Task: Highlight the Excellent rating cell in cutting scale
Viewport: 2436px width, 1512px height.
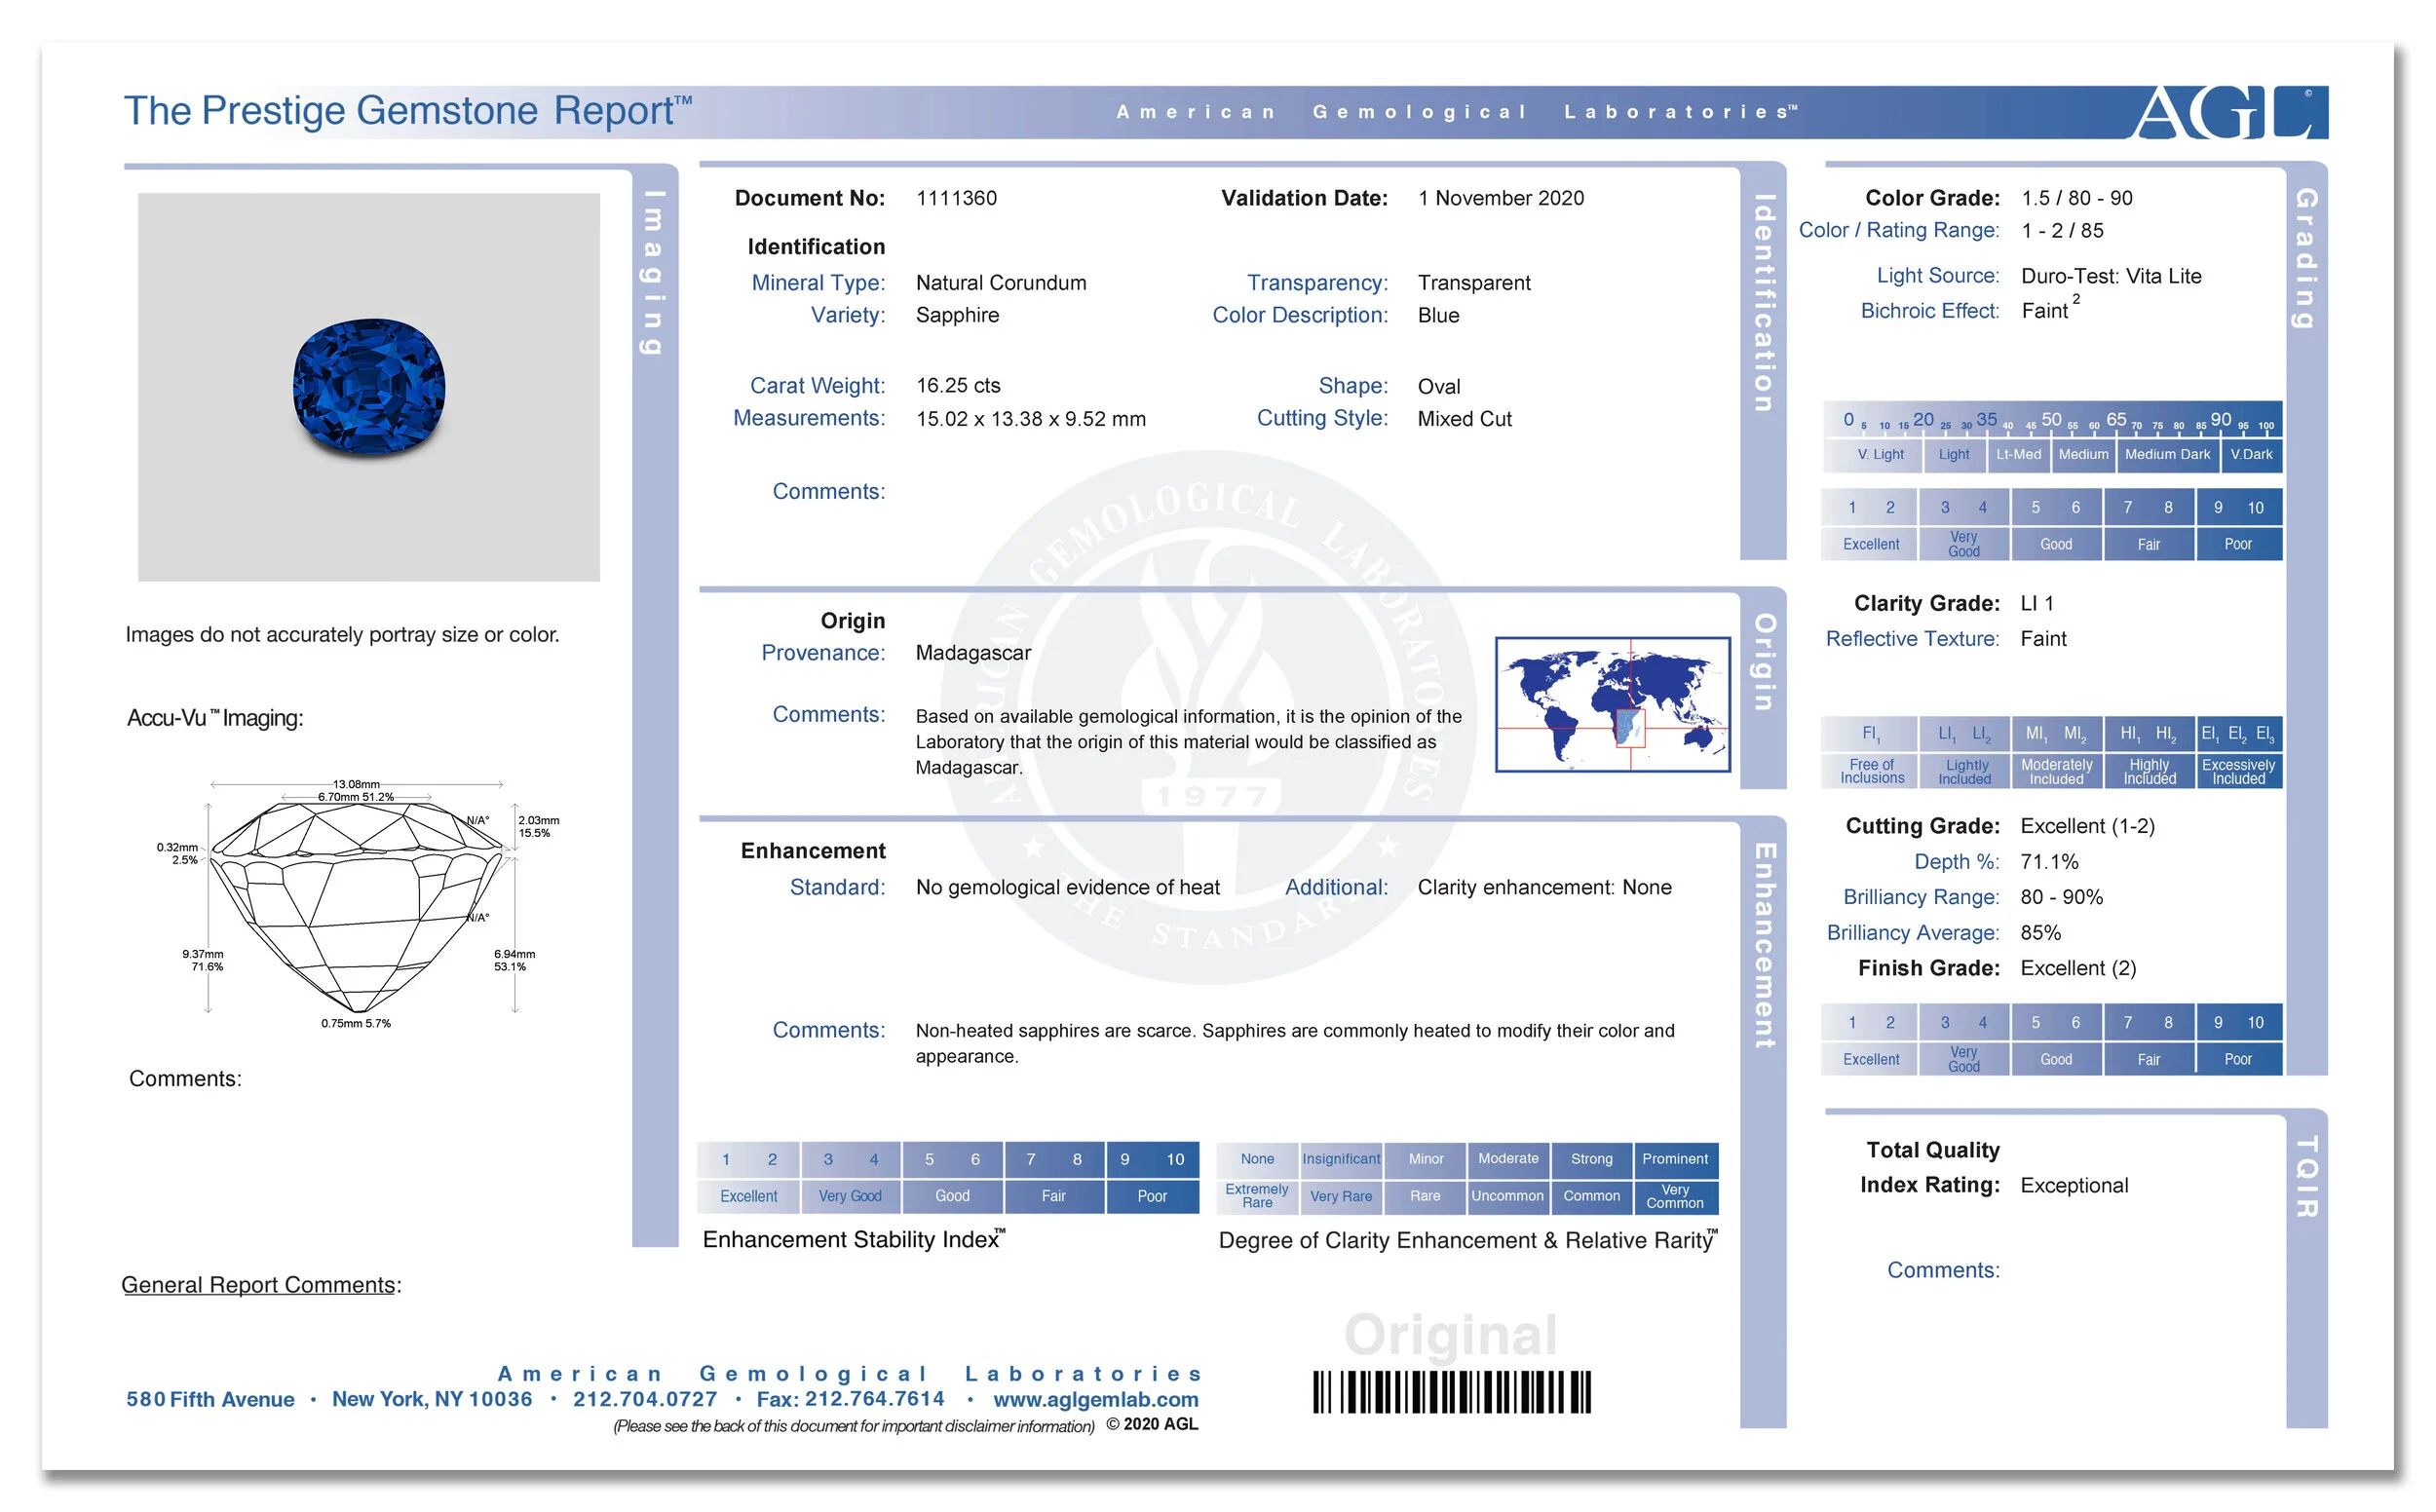Action: coord(1869,1058)
